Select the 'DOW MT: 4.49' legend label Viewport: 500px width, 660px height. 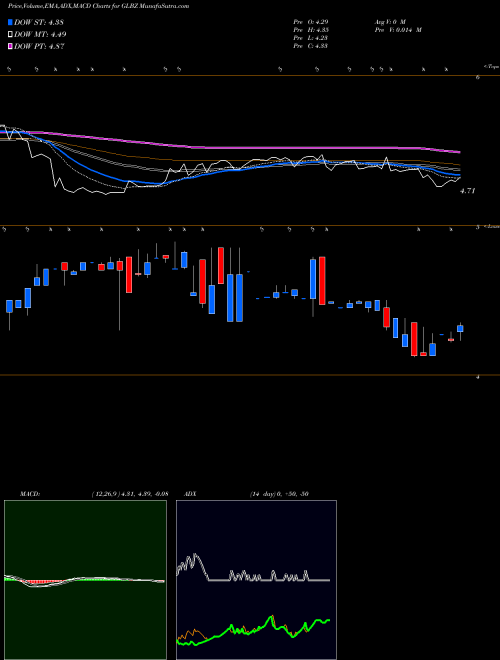(40, 35)
